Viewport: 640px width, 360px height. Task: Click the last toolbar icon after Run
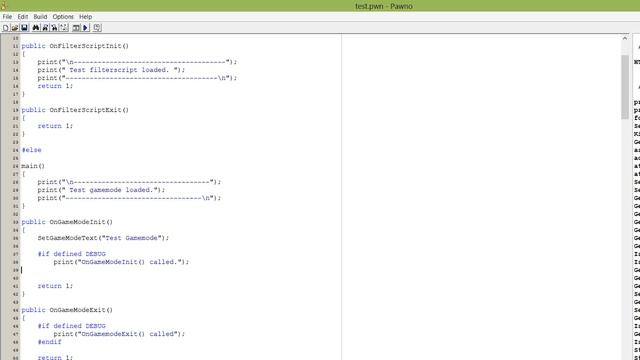click(x=97, y=28)
